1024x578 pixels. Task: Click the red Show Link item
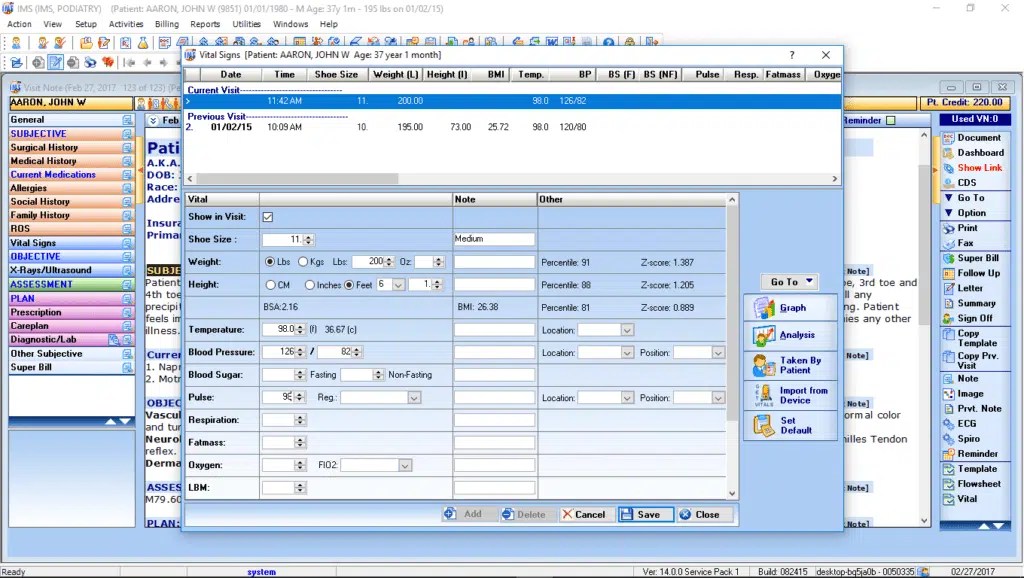(974, 168)
